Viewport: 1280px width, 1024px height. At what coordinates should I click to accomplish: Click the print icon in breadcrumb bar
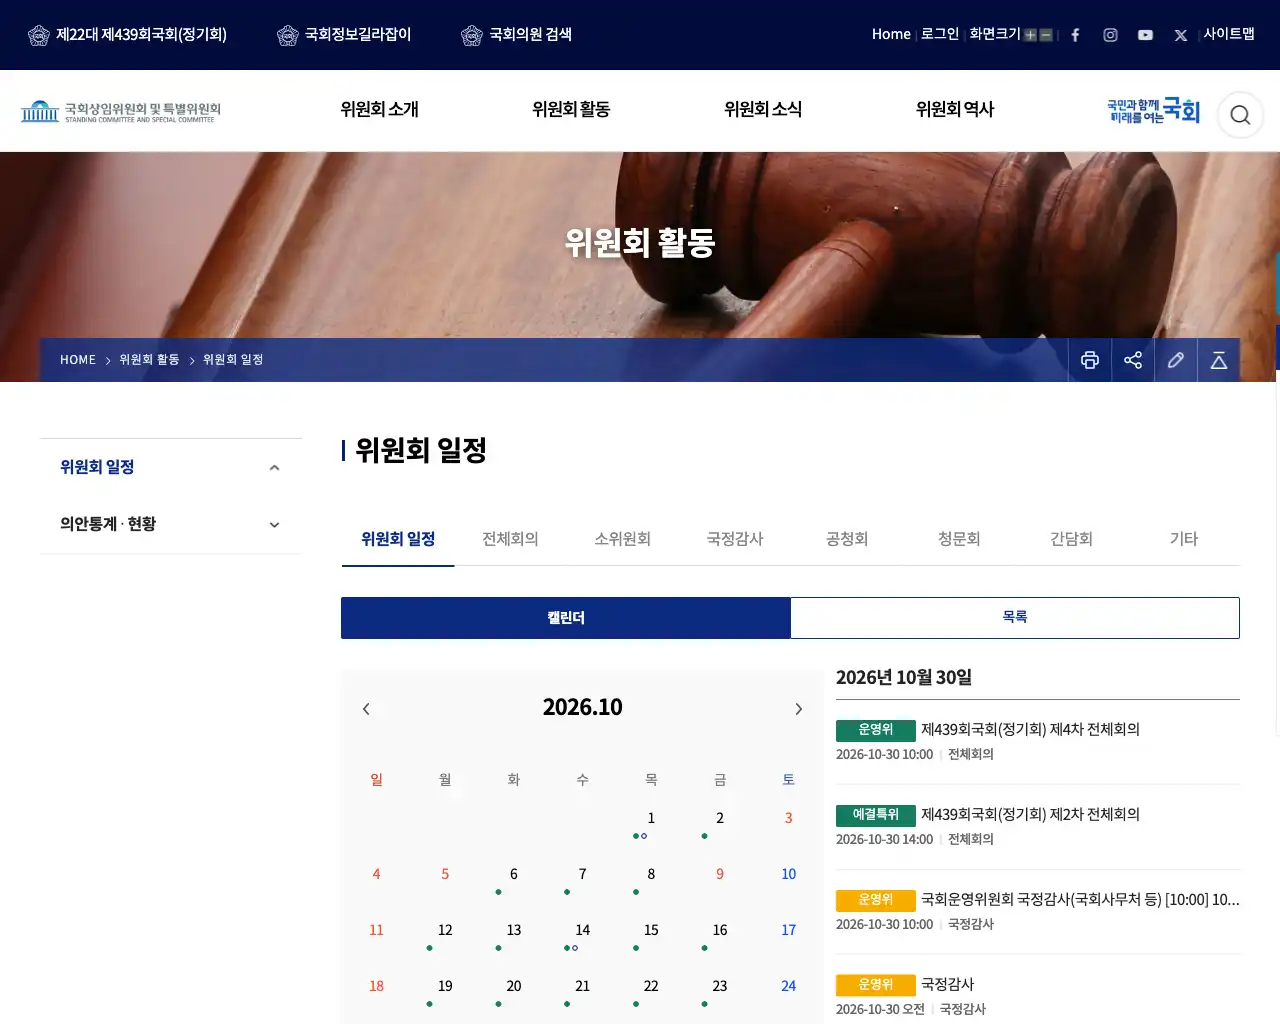click(x=1090, y=360)
